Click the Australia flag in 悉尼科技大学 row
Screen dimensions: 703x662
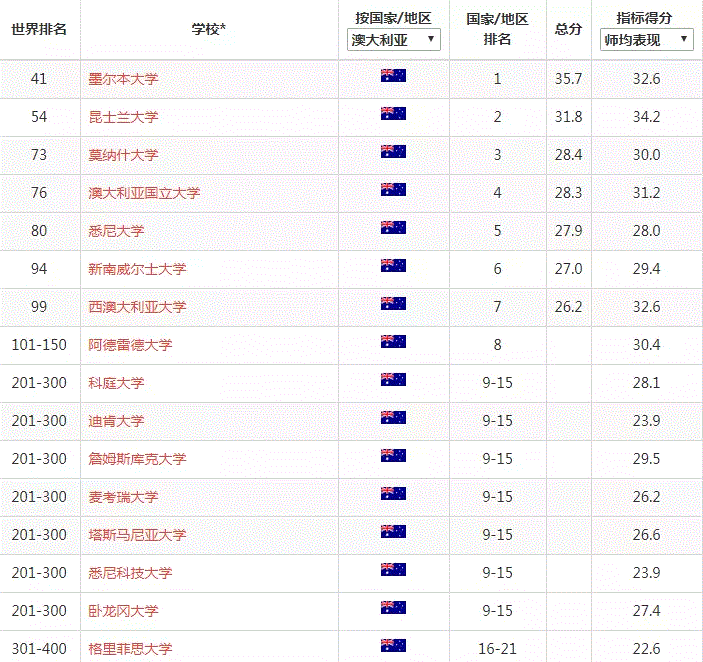pyautogui.click(x=393, y=569)
